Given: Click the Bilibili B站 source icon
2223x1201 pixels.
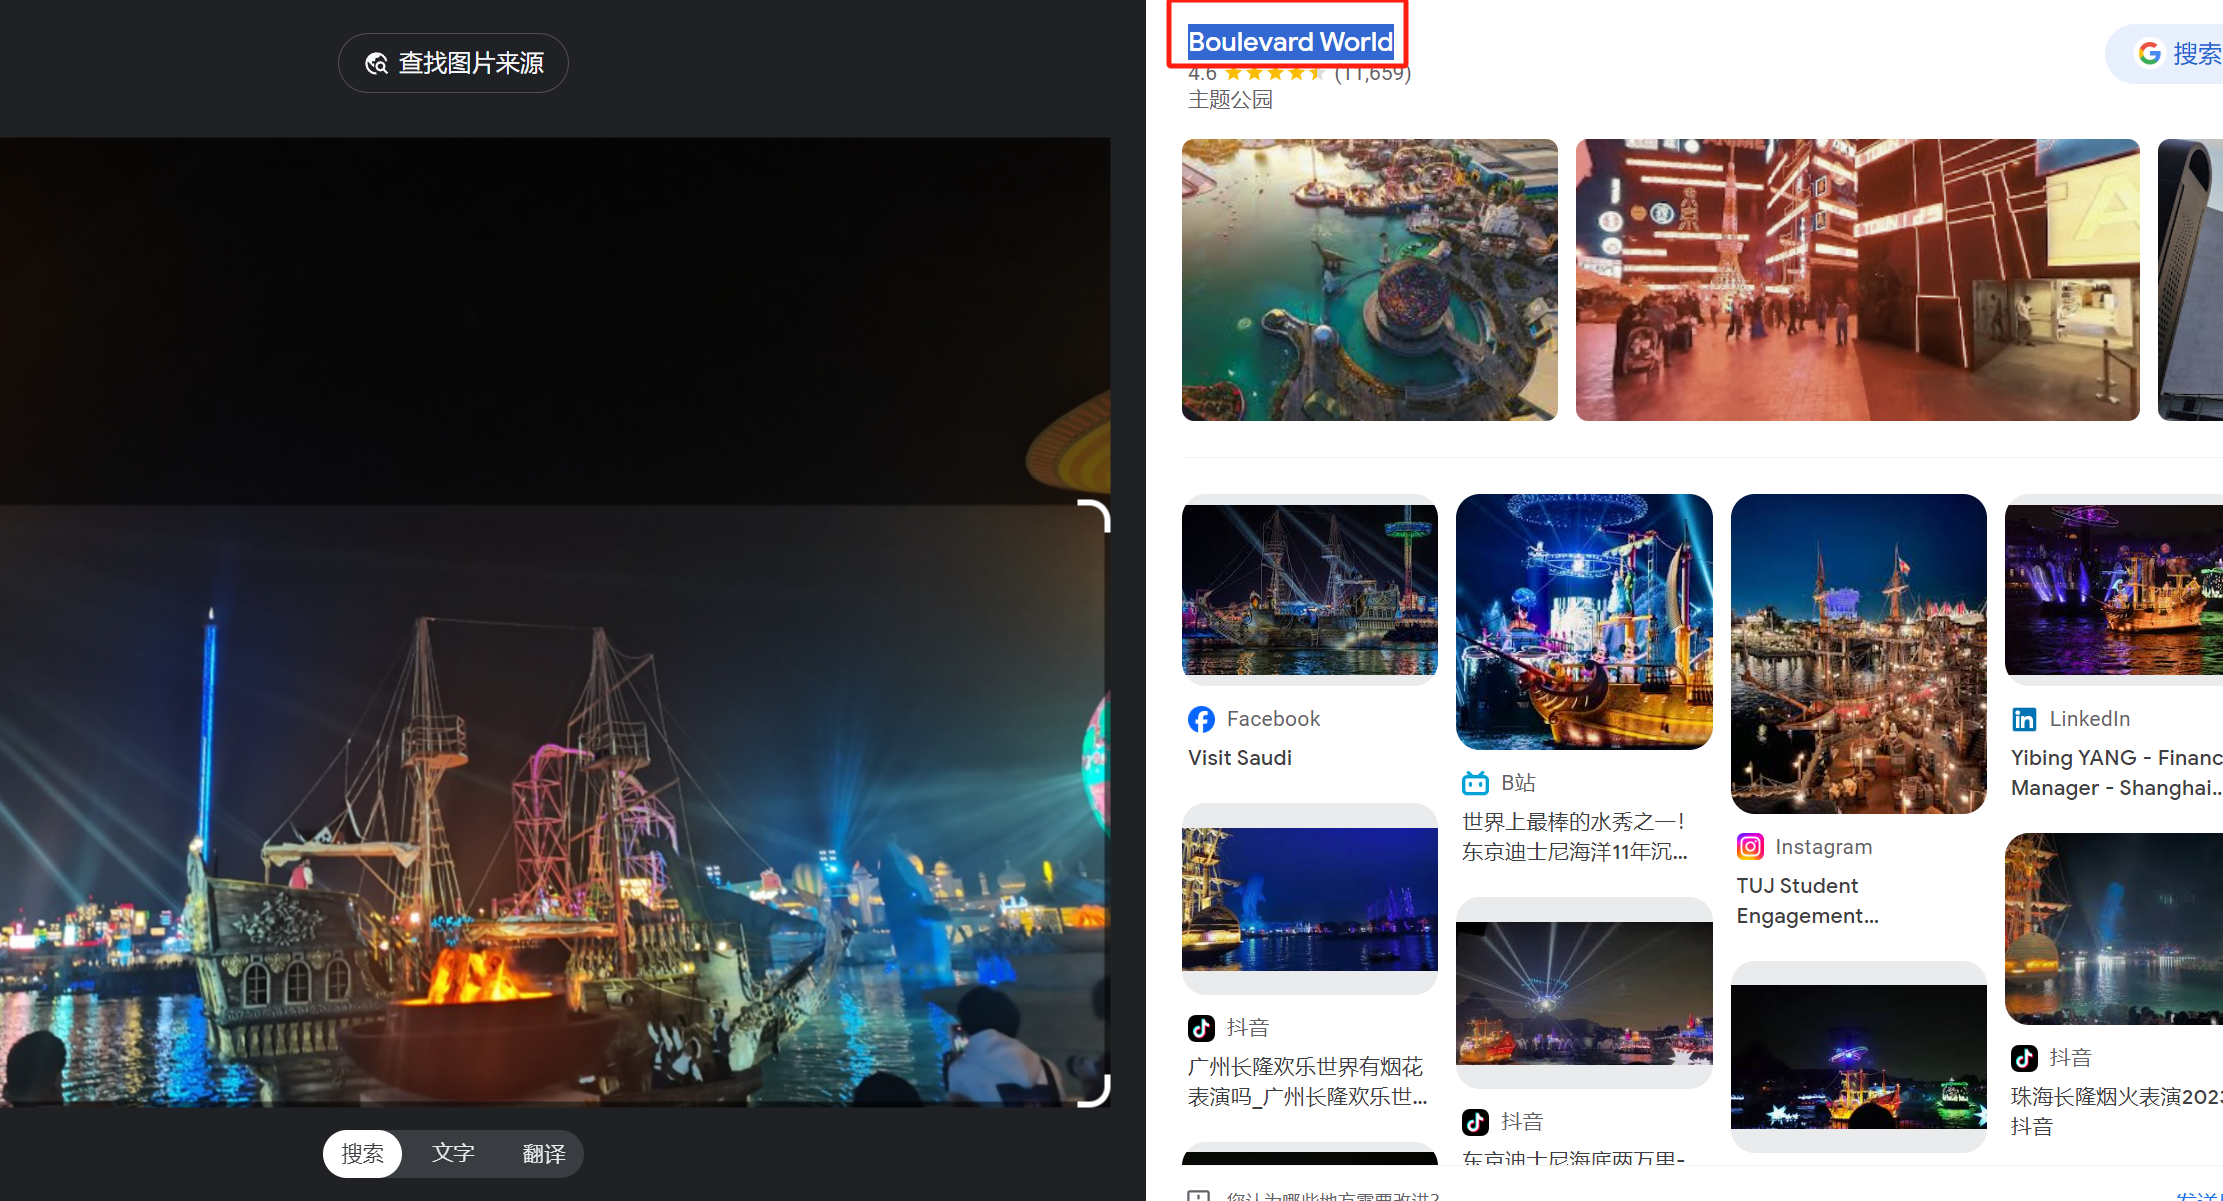Looking at the screenshot, I should click(x=1475, y=783).
